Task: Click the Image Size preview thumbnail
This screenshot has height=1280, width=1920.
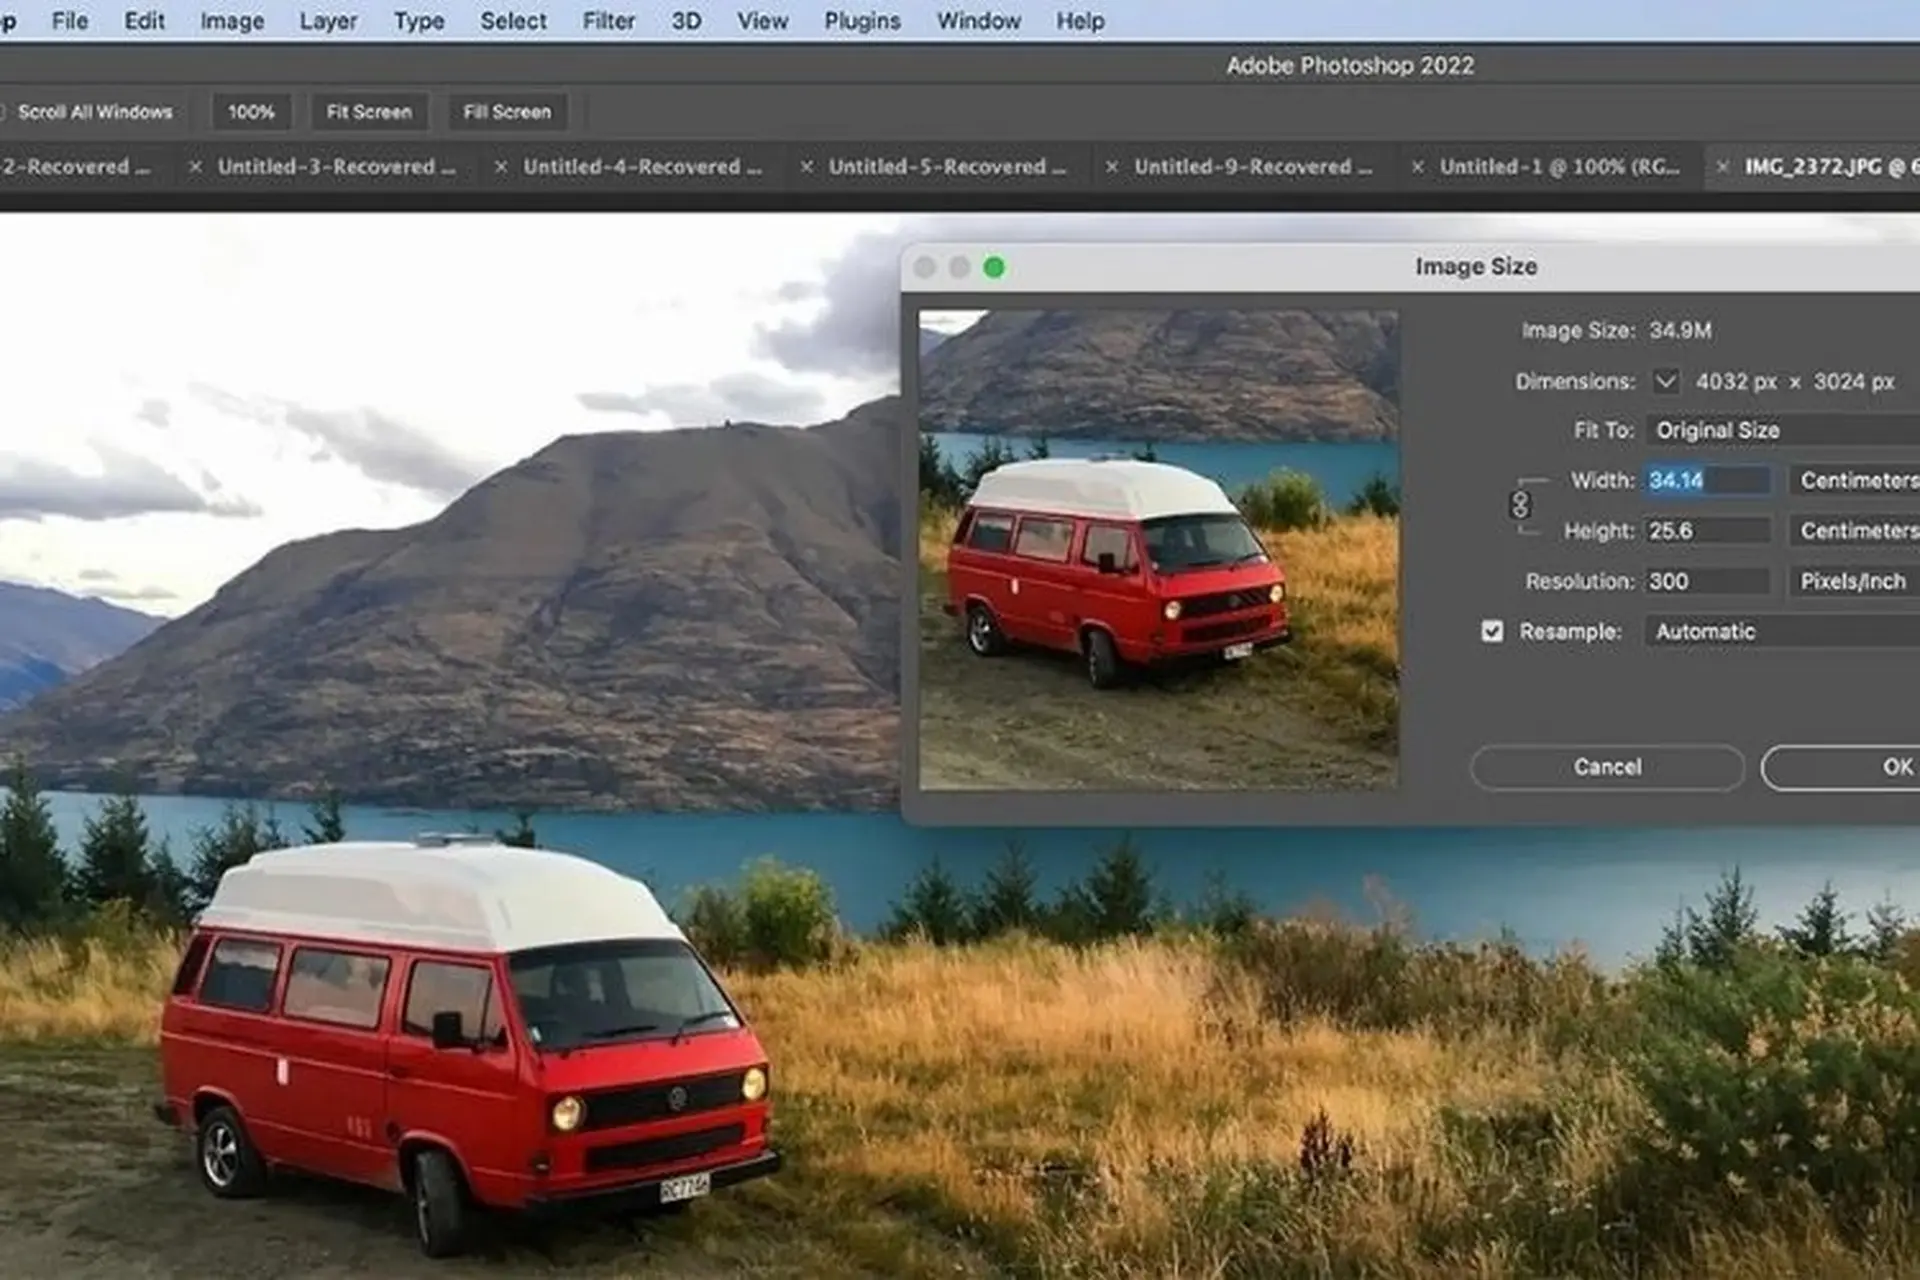Action: click(x=1159, y=550)
